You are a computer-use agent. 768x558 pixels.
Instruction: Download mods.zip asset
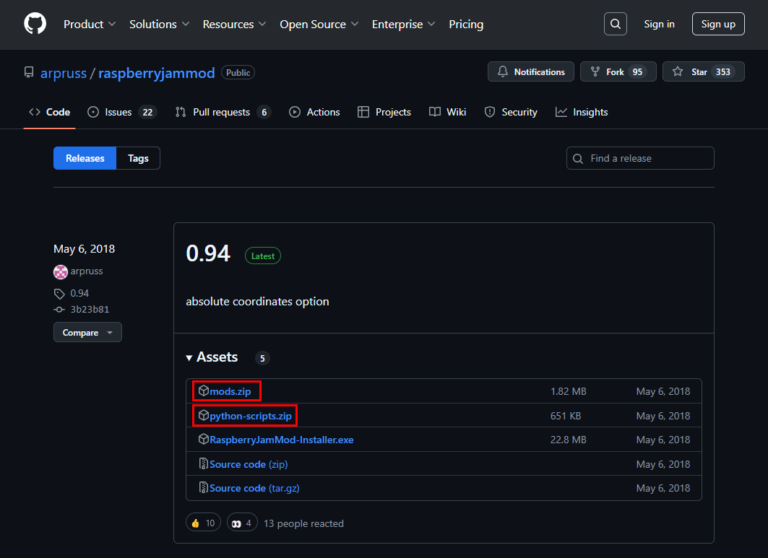tap(229, 391)
